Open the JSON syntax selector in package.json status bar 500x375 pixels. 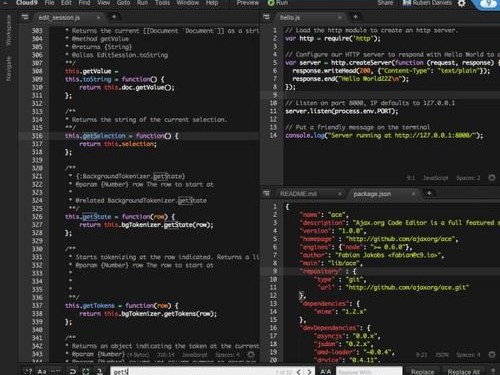(x=442, y=355)
